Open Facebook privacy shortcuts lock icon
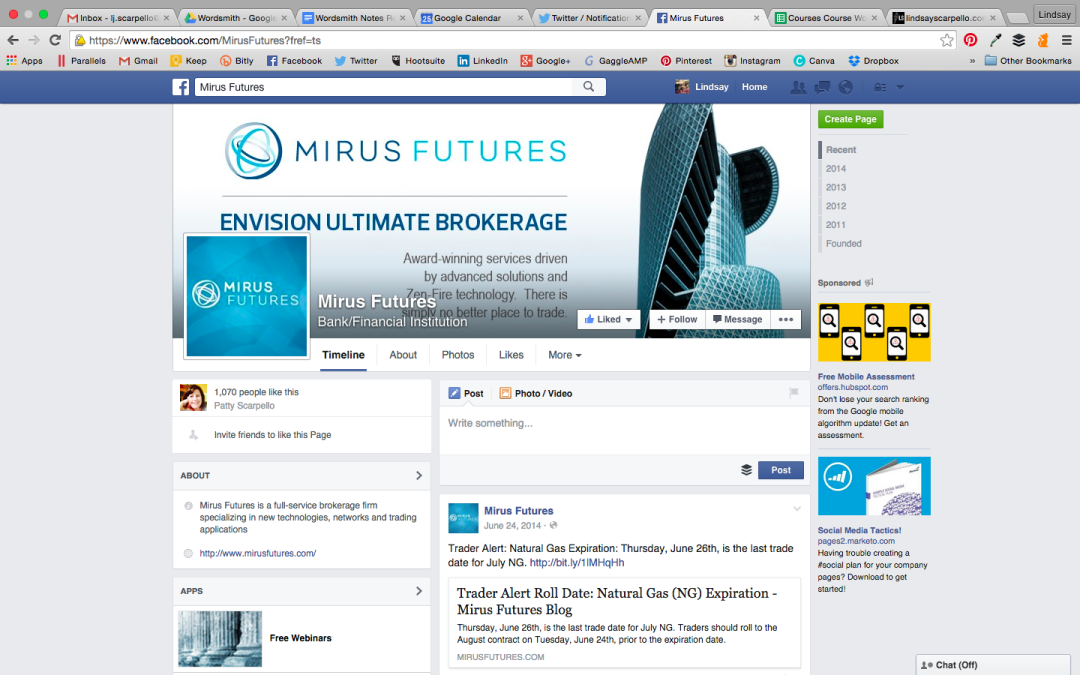 click(880, 87)
